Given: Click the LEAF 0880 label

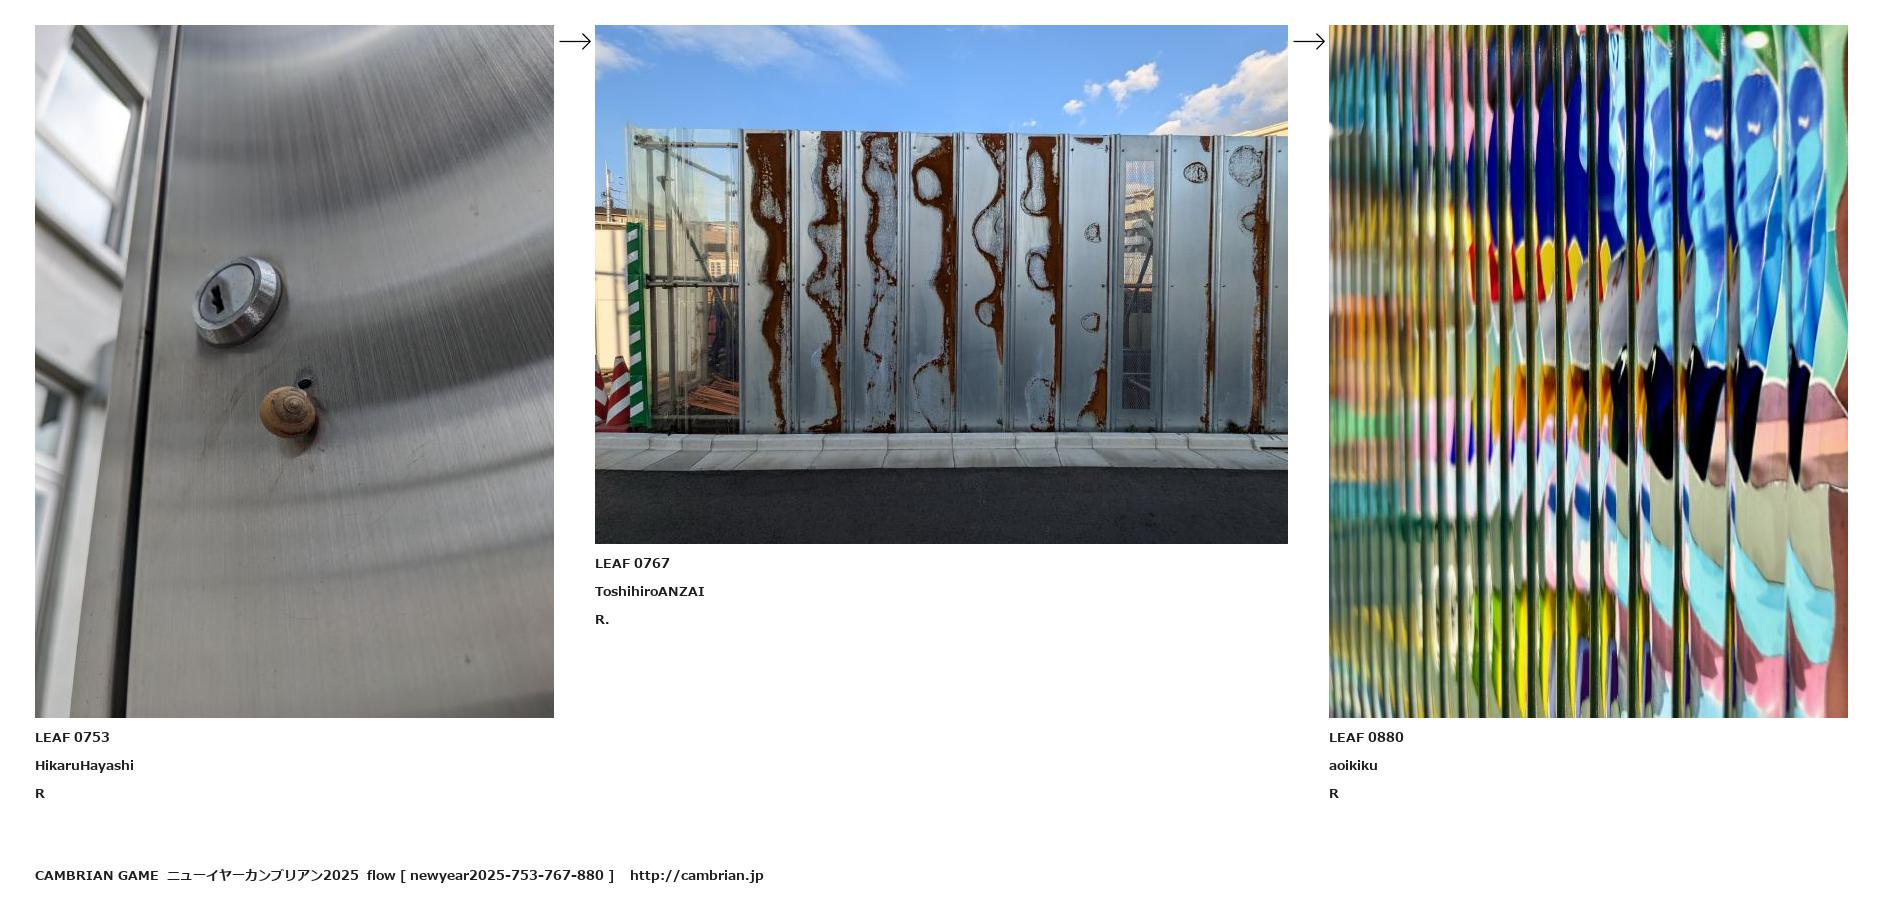Looking at the screenshot, I should pos(1366,737).
